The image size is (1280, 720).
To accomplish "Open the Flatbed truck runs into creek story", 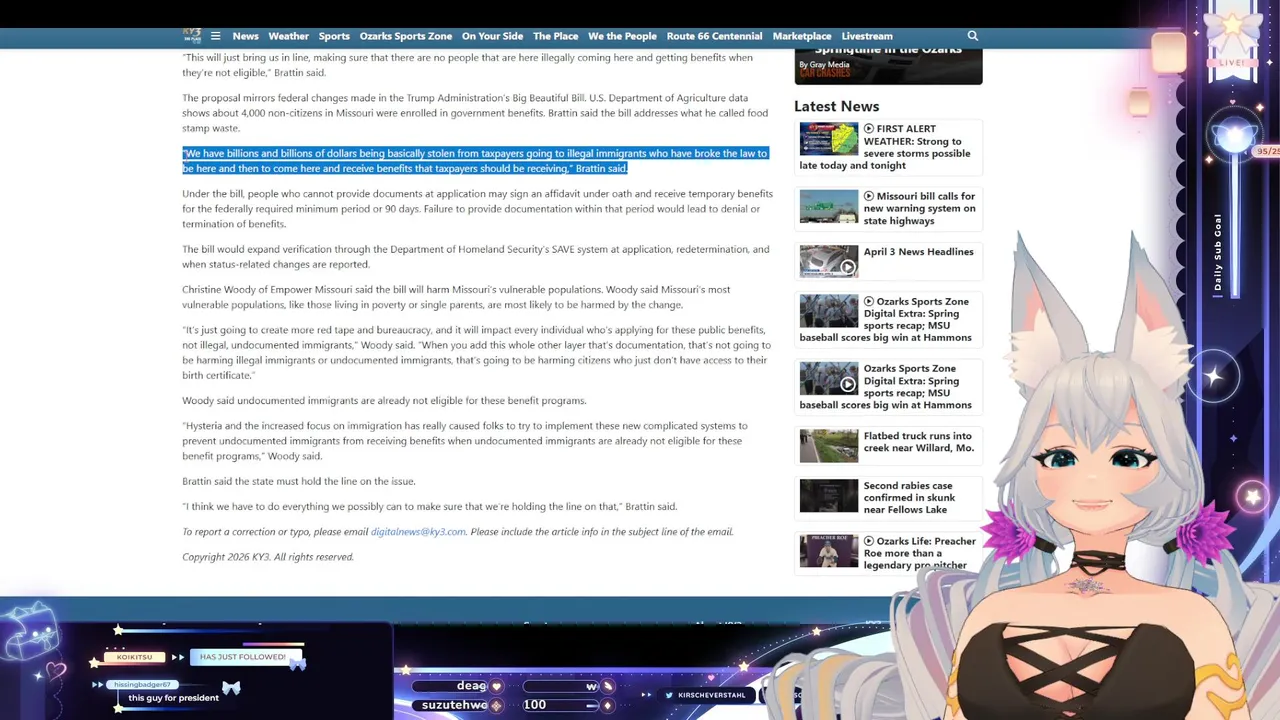I will (918, 442).
